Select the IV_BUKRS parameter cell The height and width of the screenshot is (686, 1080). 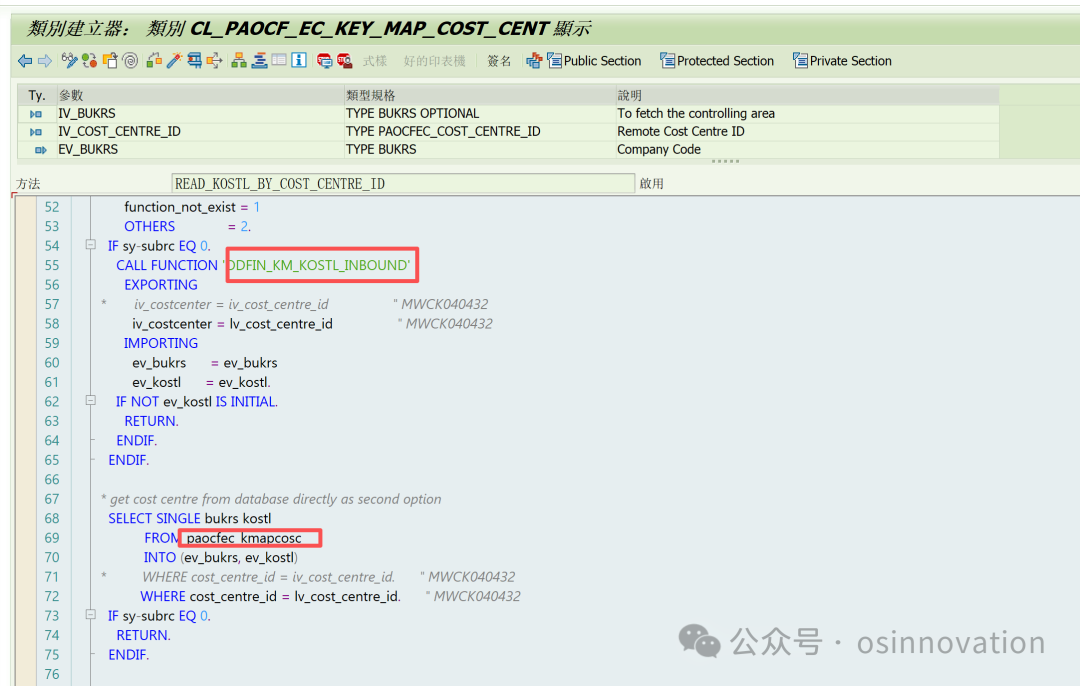click(200, 114)
